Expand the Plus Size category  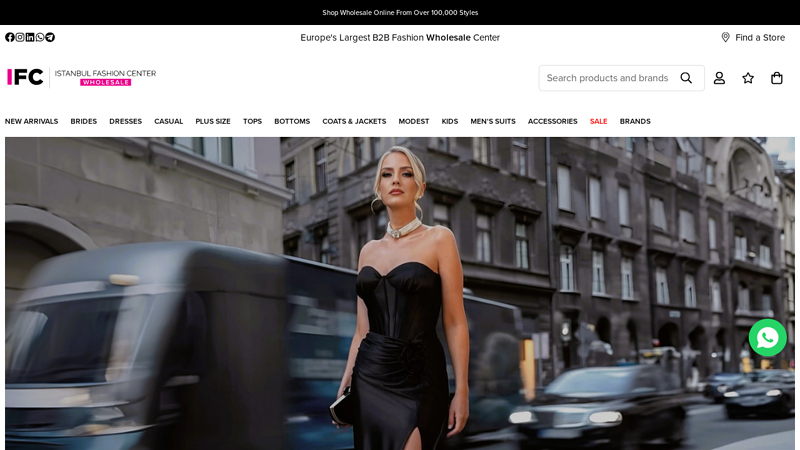(213, 122)
